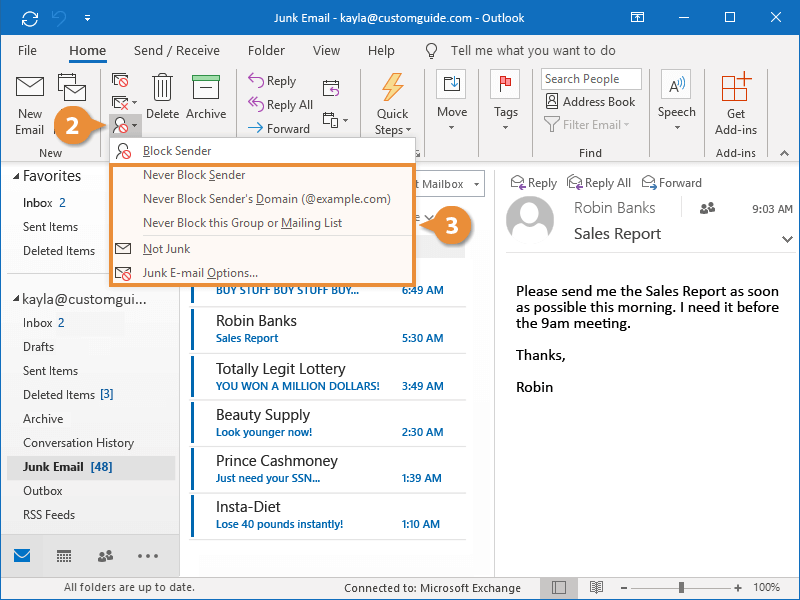
Task: Switch to Normal view in status bar
Action: (559, 588)
